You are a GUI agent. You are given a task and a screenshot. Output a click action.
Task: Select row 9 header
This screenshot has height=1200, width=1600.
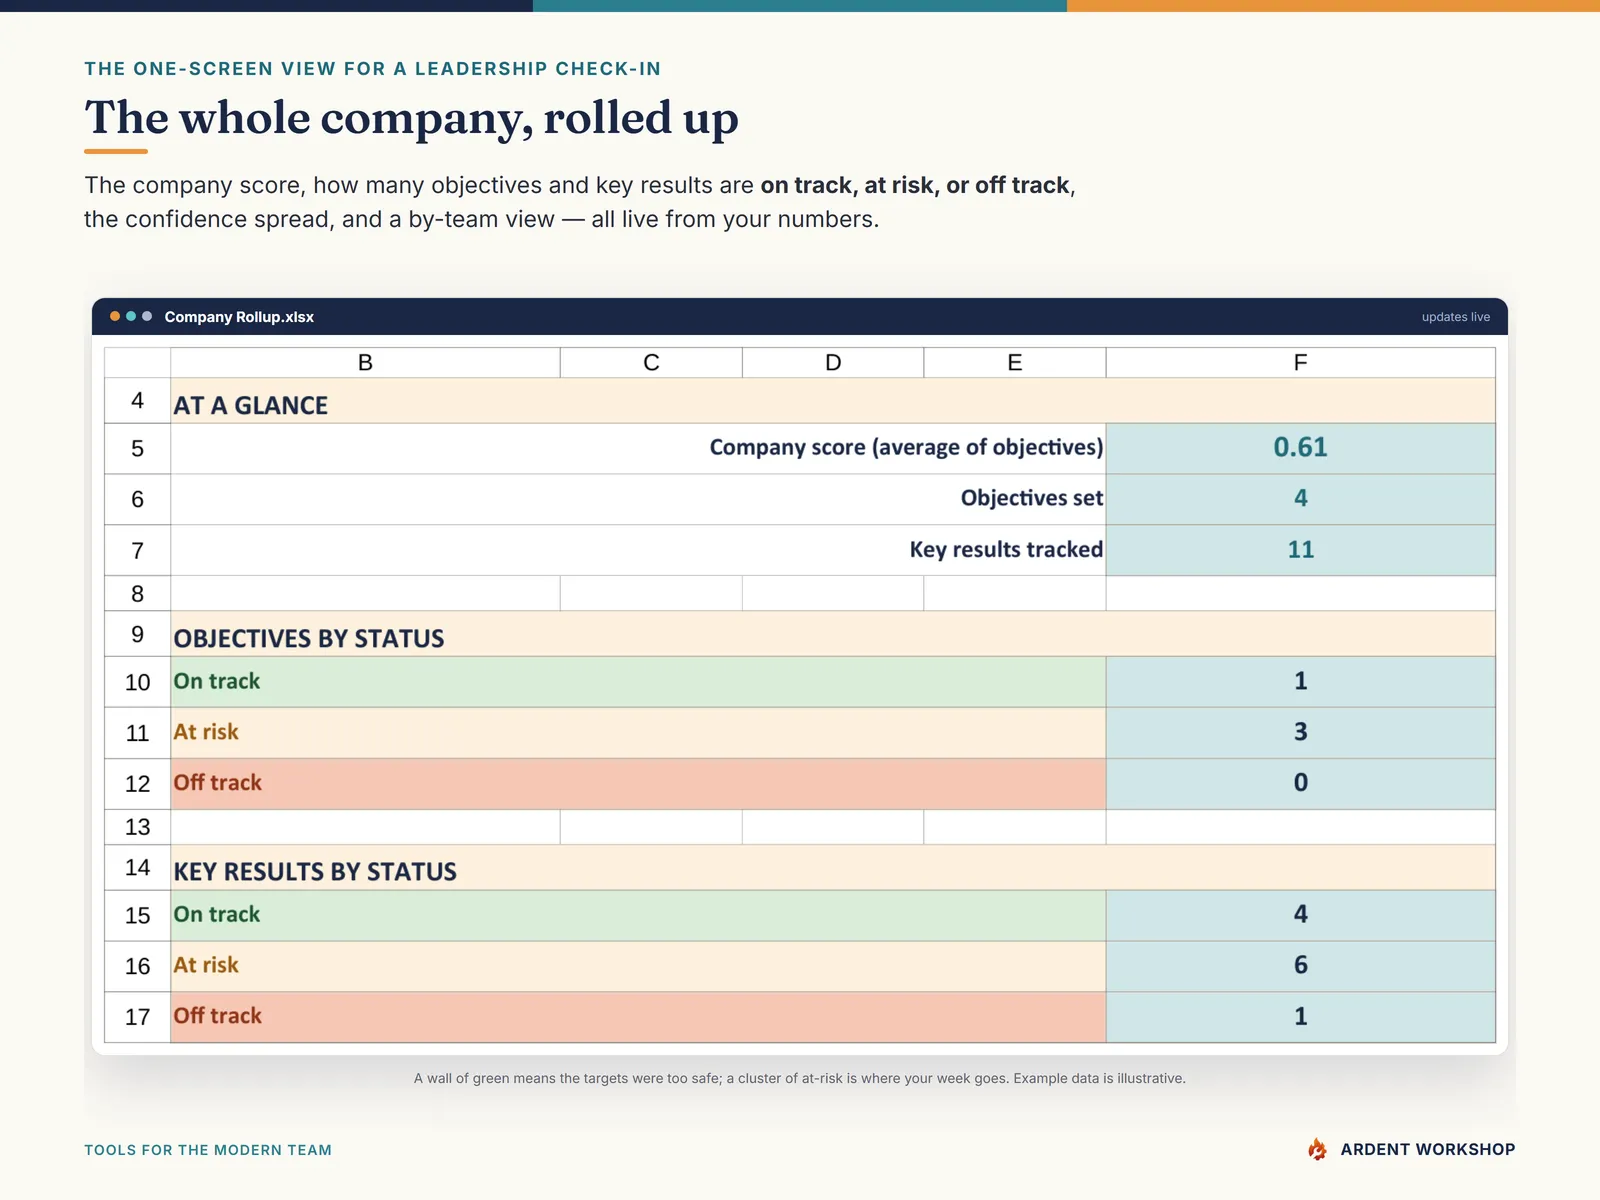[138, 634]
